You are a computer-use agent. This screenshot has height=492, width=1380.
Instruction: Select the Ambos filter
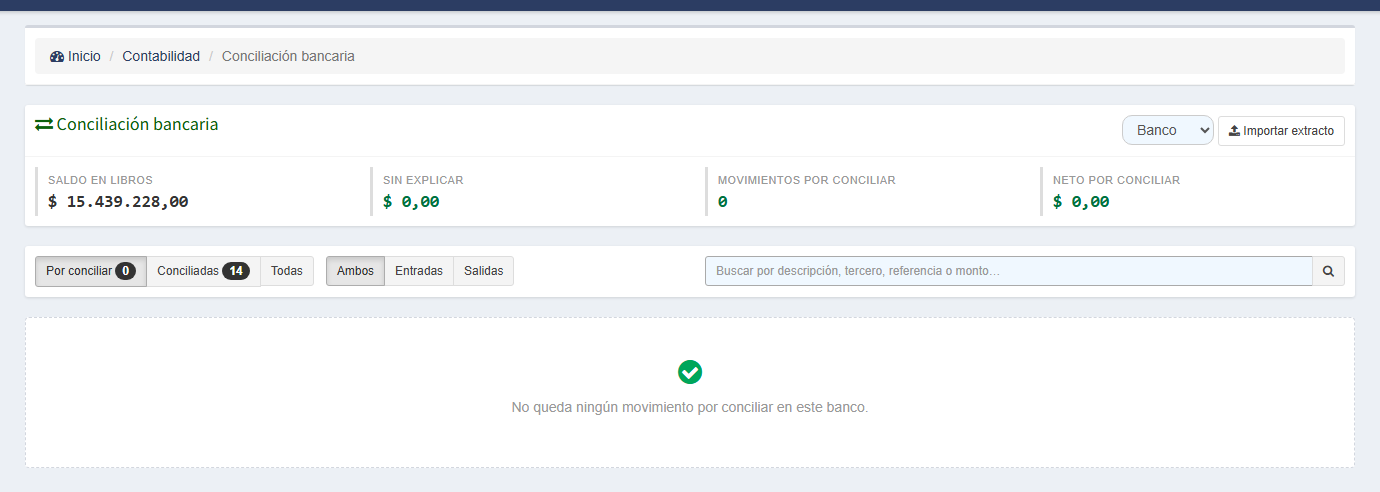click(x=355, y=271)
